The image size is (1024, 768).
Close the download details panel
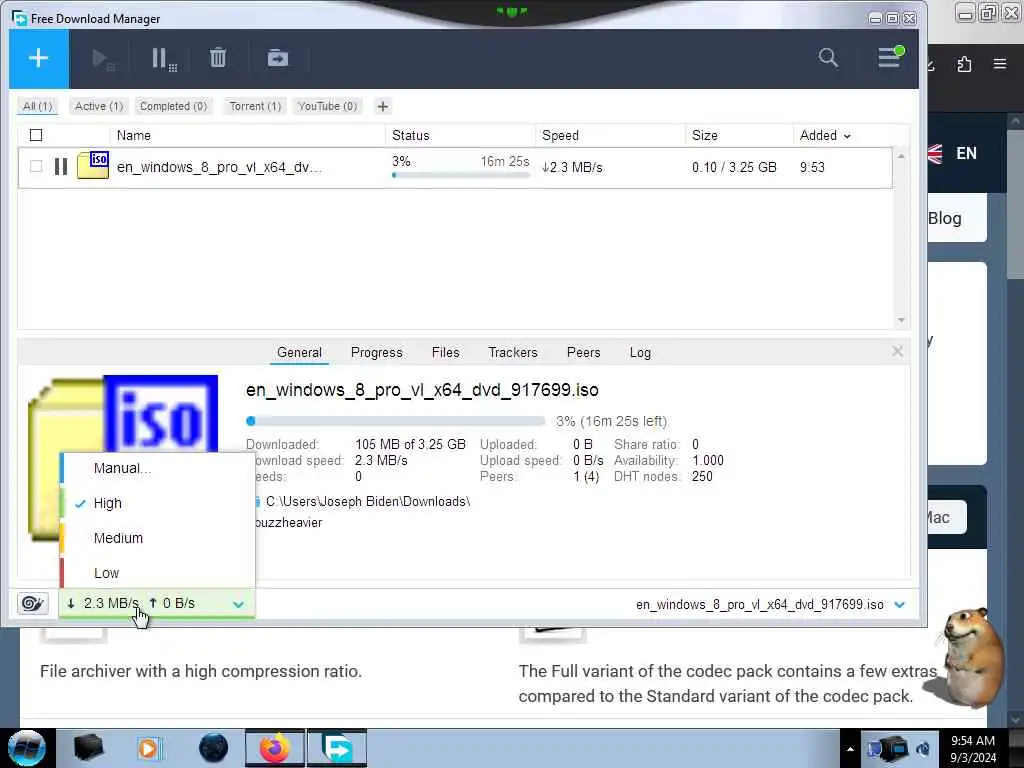(897, 352)
